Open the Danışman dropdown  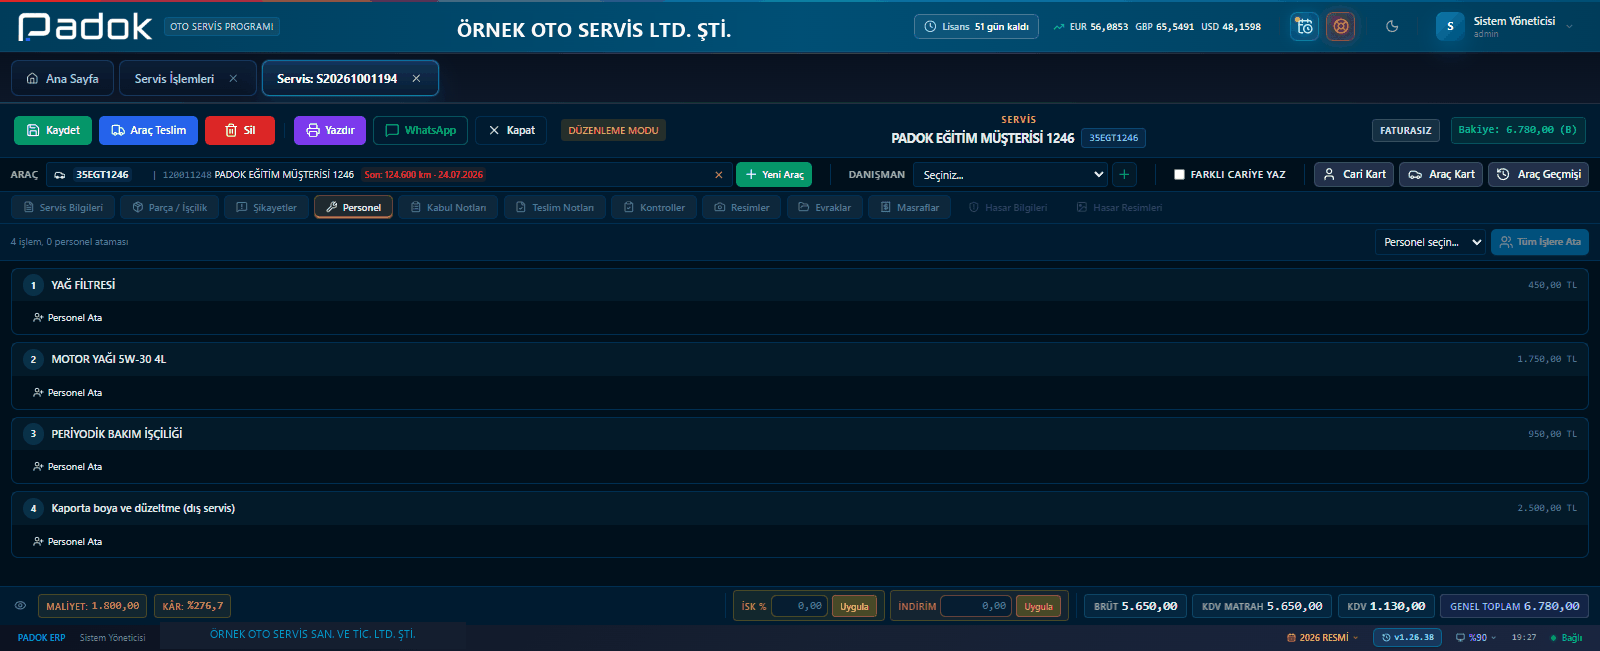(x=1011, y=175)
